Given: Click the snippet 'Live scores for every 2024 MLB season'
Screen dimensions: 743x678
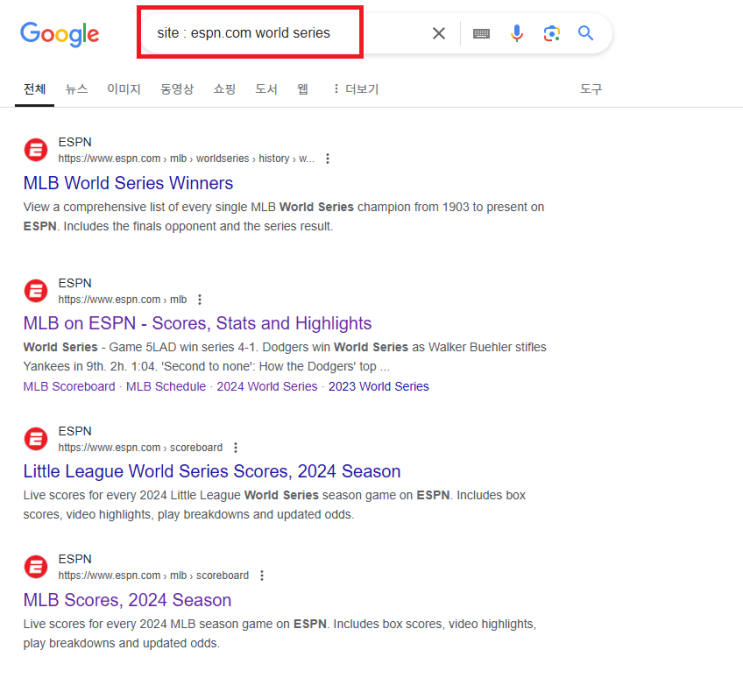Looking at the screenshot, I should coord(280,633).
